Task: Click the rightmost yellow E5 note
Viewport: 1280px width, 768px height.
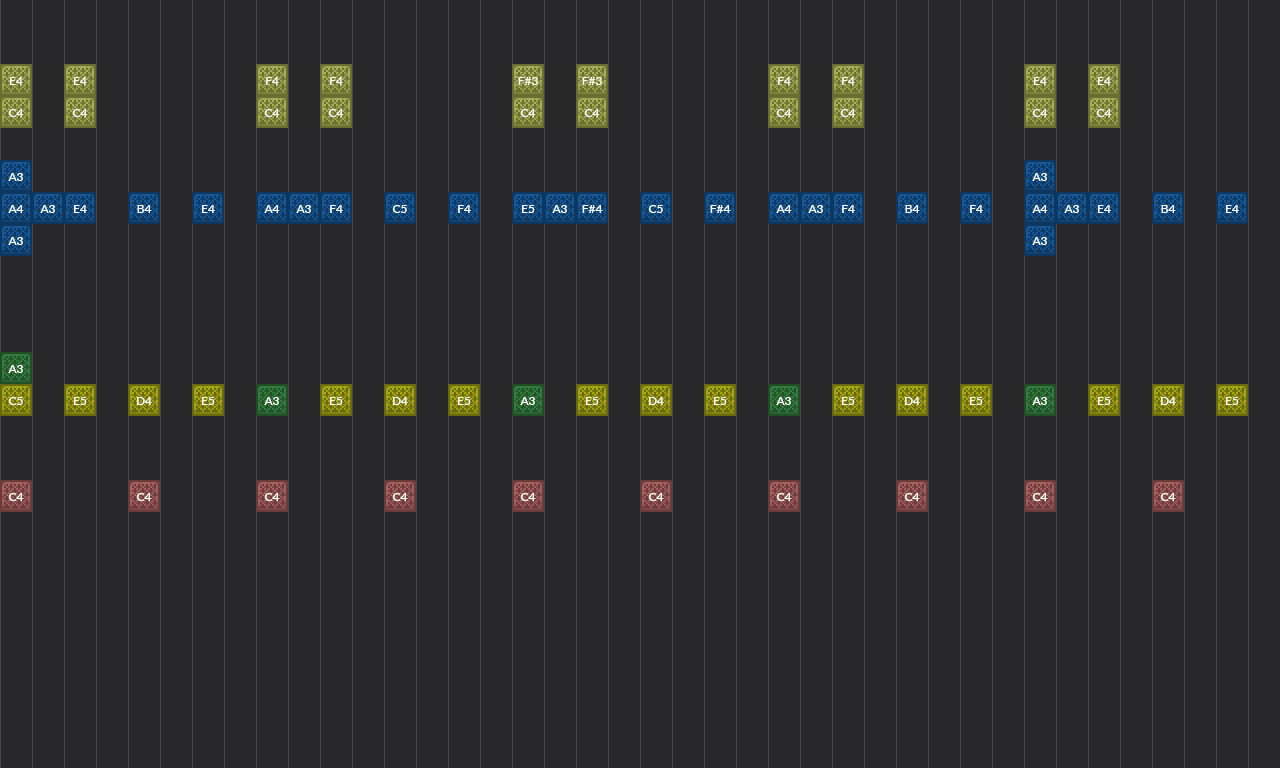Action: click(x=1232, y=400)
